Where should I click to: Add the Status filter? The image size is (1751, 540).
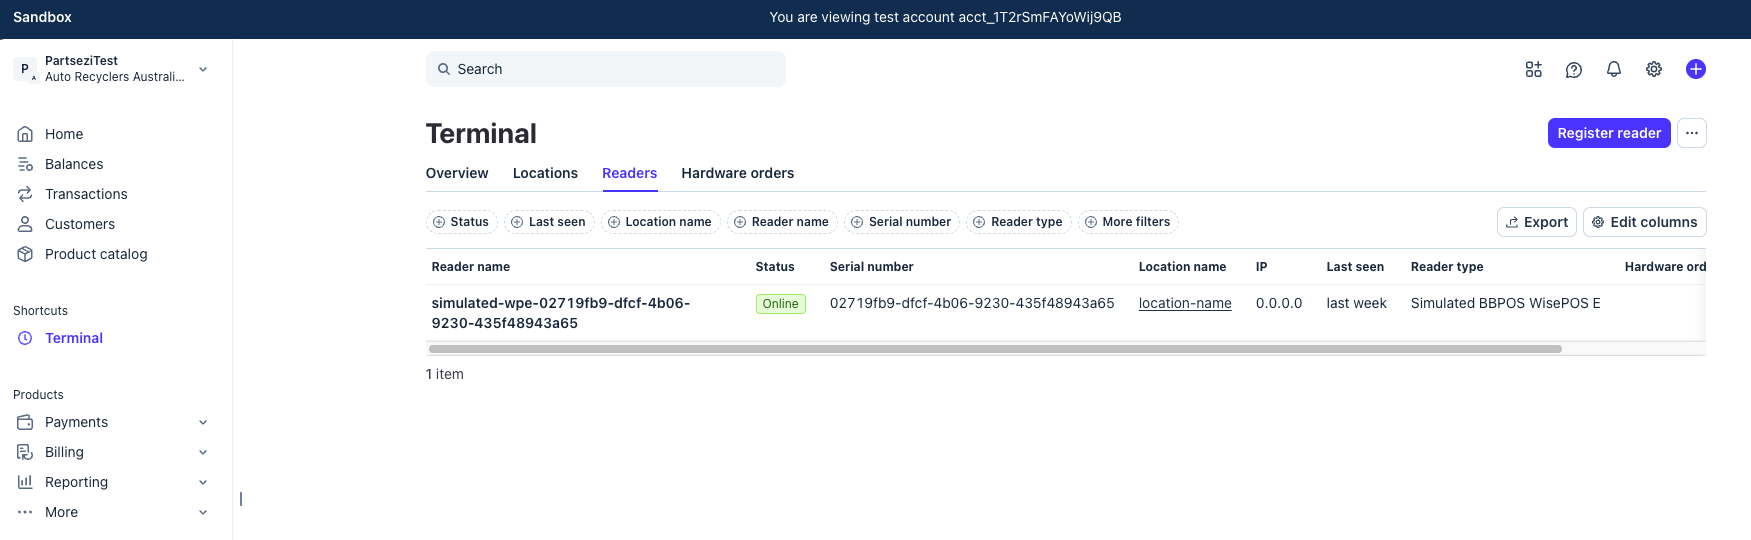click(460, 222)
